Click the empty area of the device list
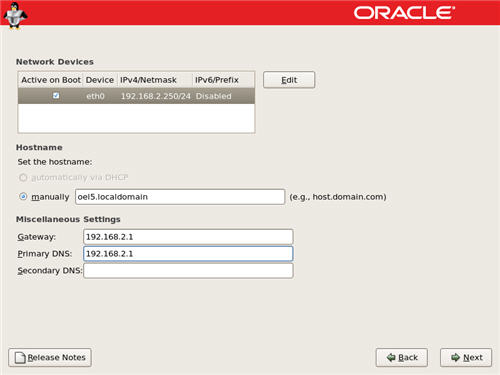This screenshot has height=375, width=500. [x=136, y=118]
